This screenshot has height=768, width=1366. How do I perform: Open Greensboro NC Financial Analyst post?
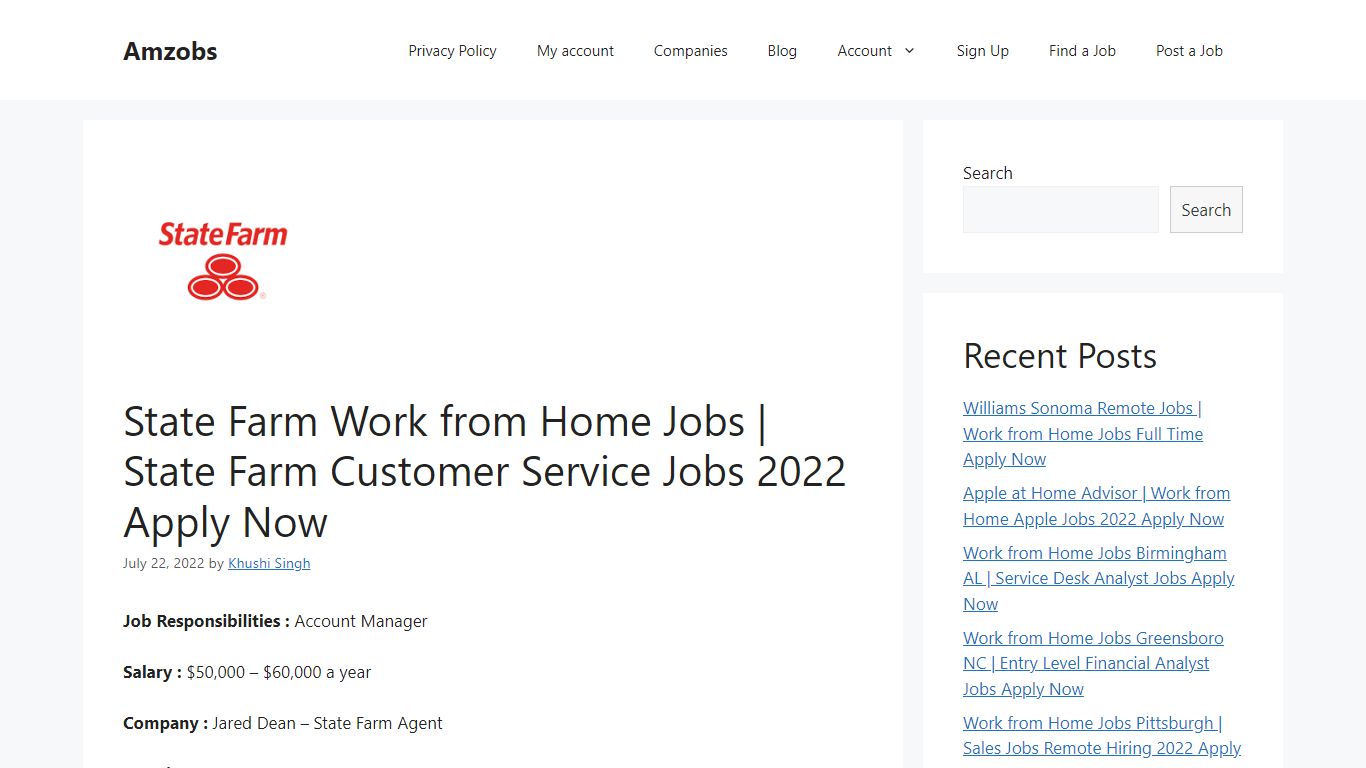pyautogui.click(x=1093, y=663)
